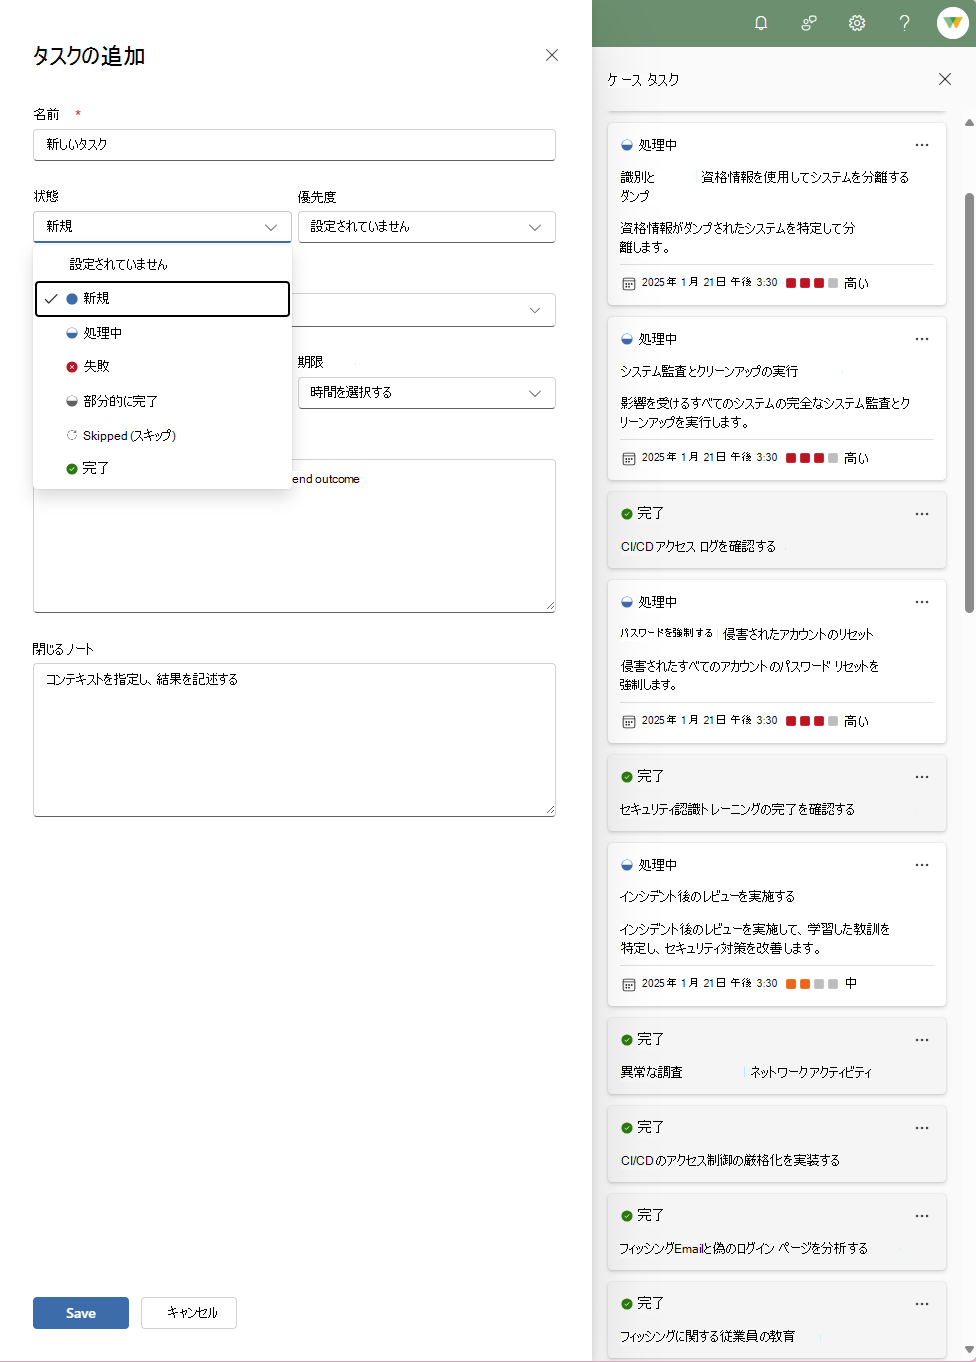This screenshot has width=976, height=1362.
Task: Open CI/CD のアクセス制御の厳格化を実装する task
Action: 730,1160
